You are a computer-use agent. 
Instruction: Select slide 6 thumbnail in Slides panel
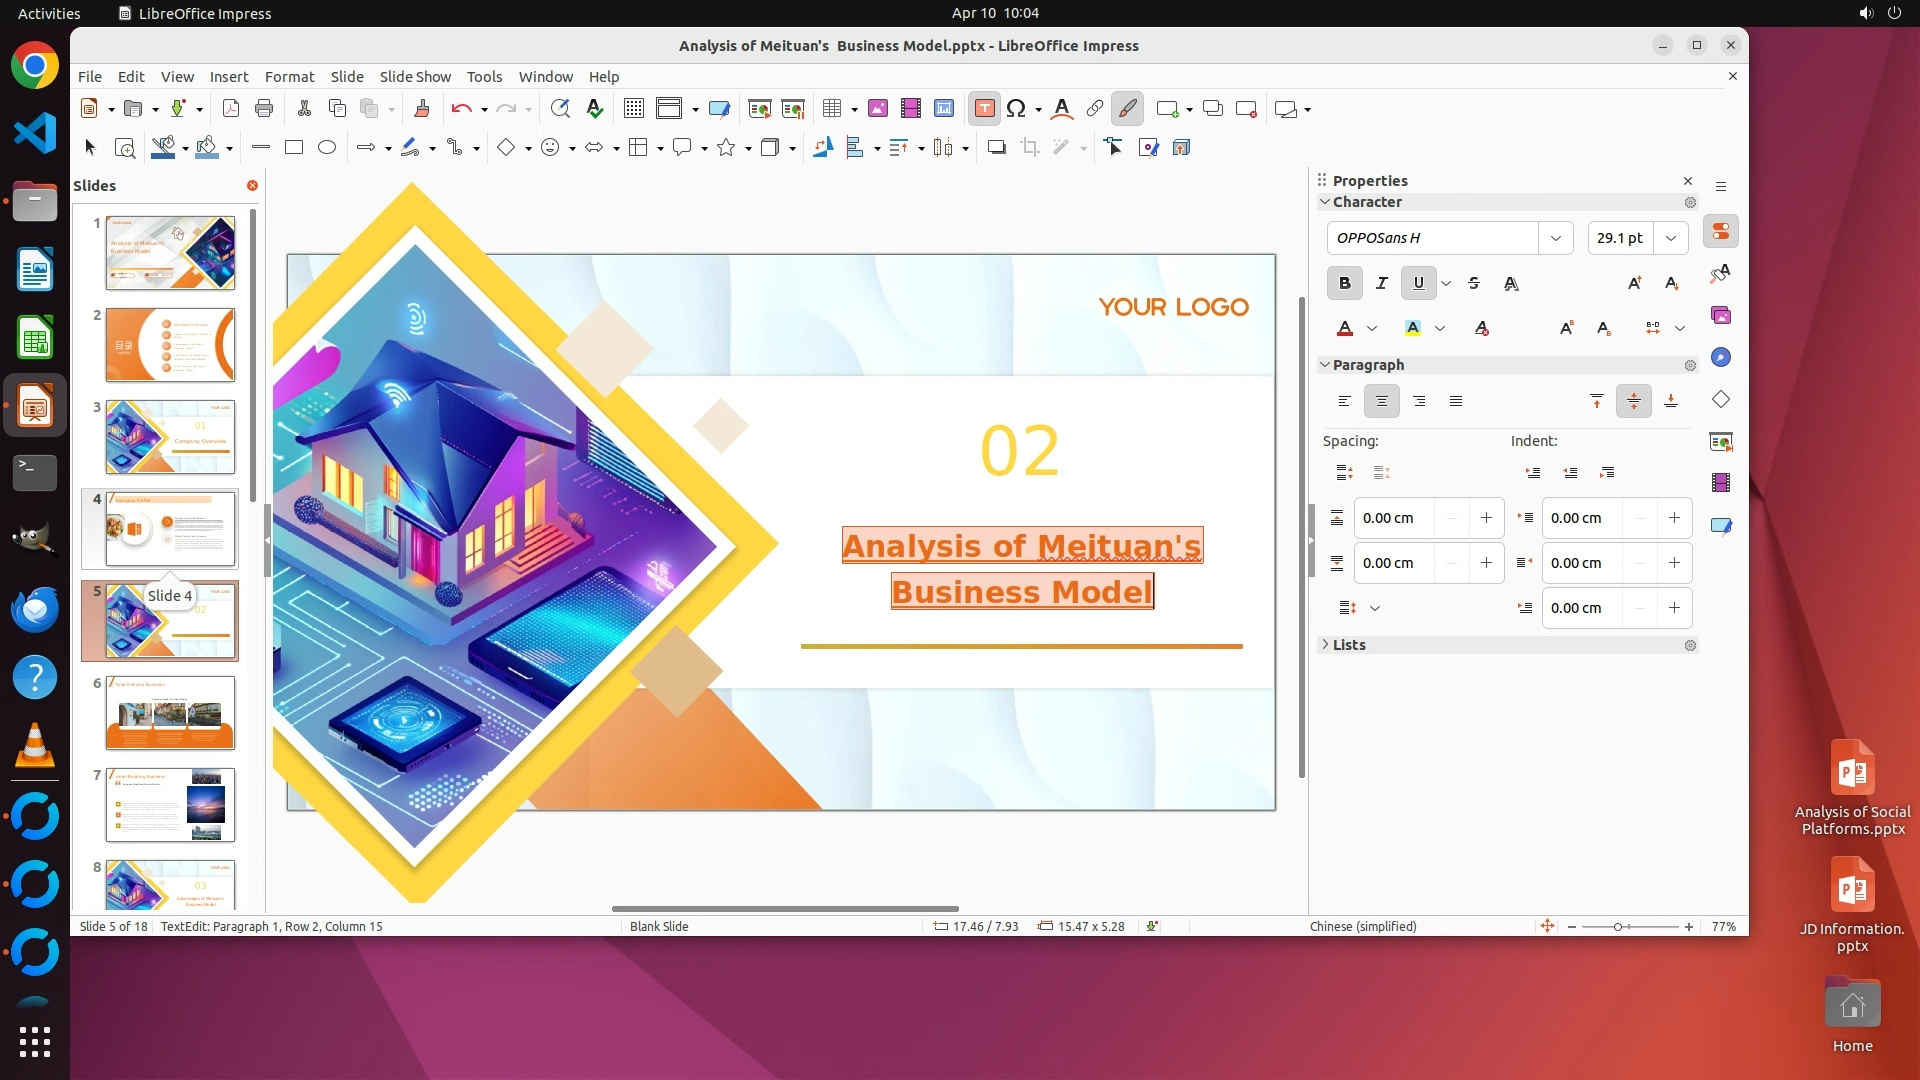[170, 713]
